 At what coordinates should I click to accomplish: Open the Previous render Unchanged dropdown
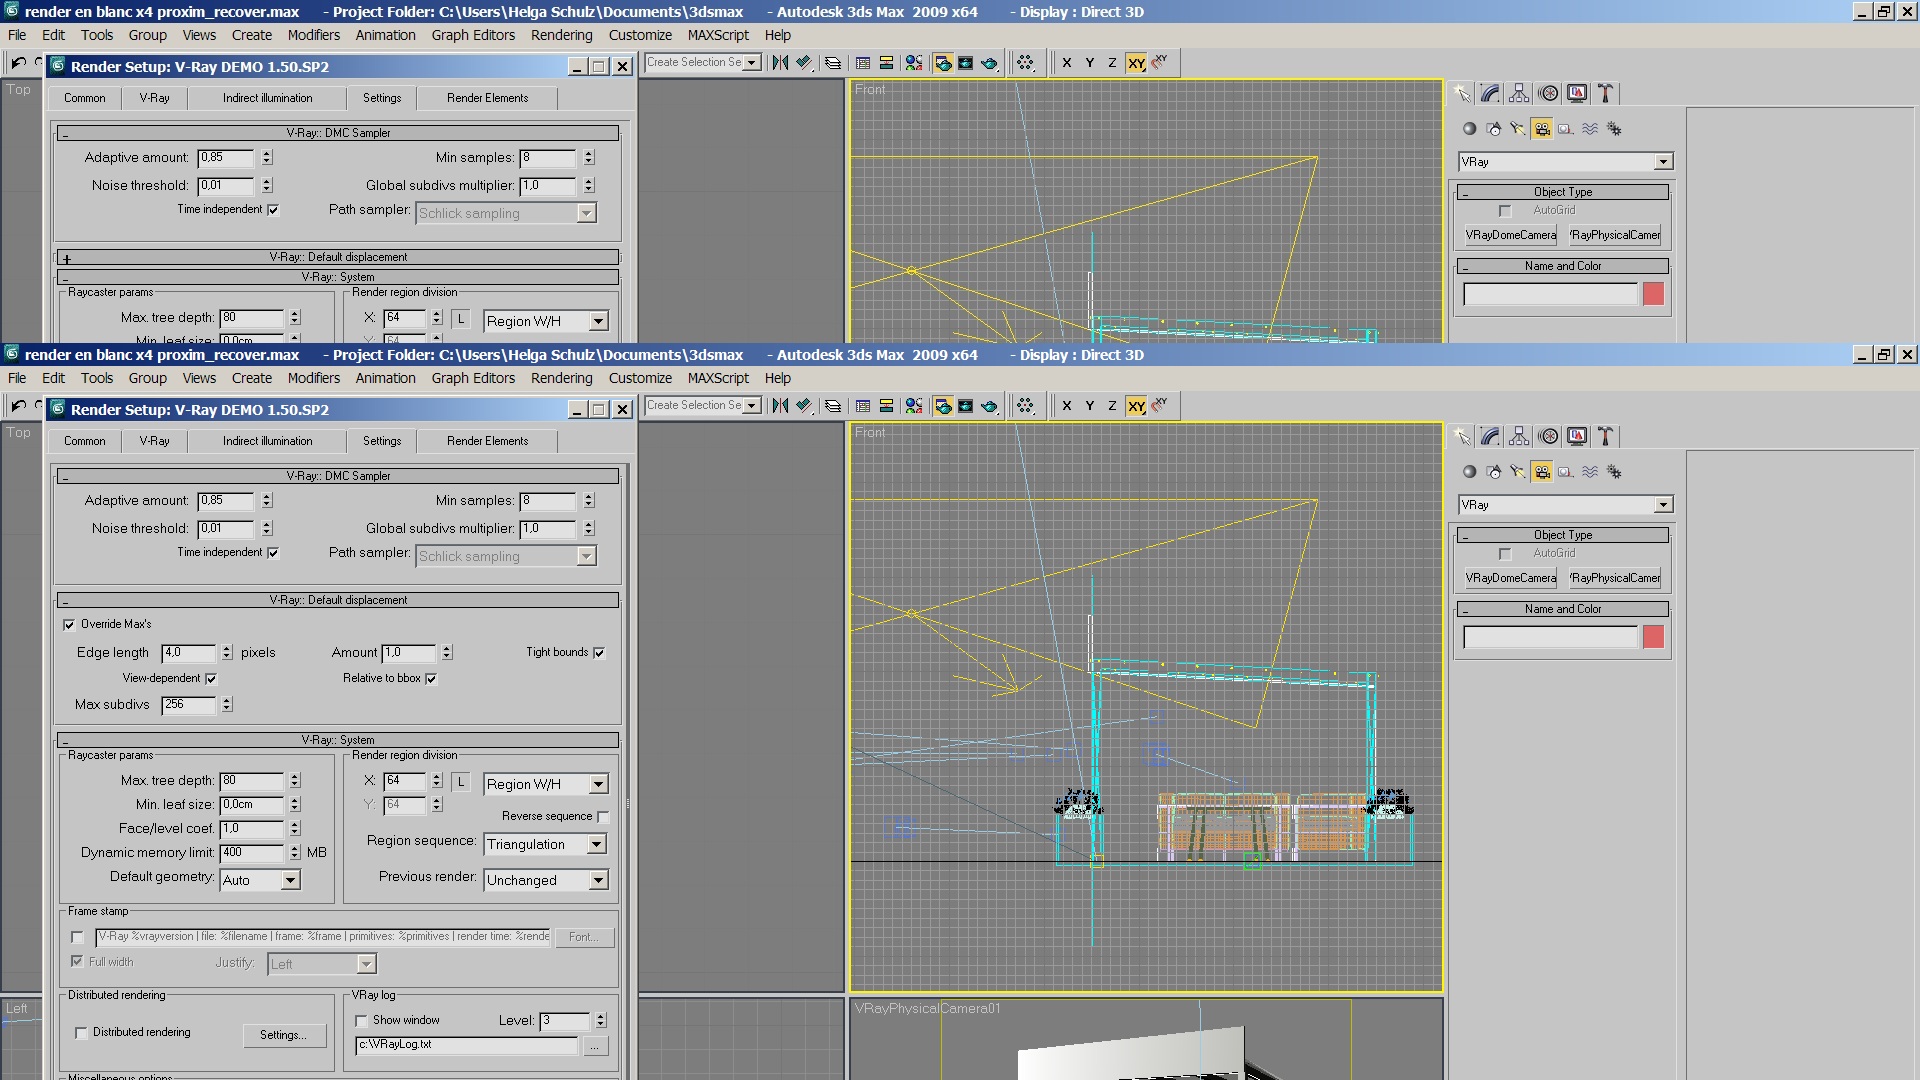pos(598,881)
